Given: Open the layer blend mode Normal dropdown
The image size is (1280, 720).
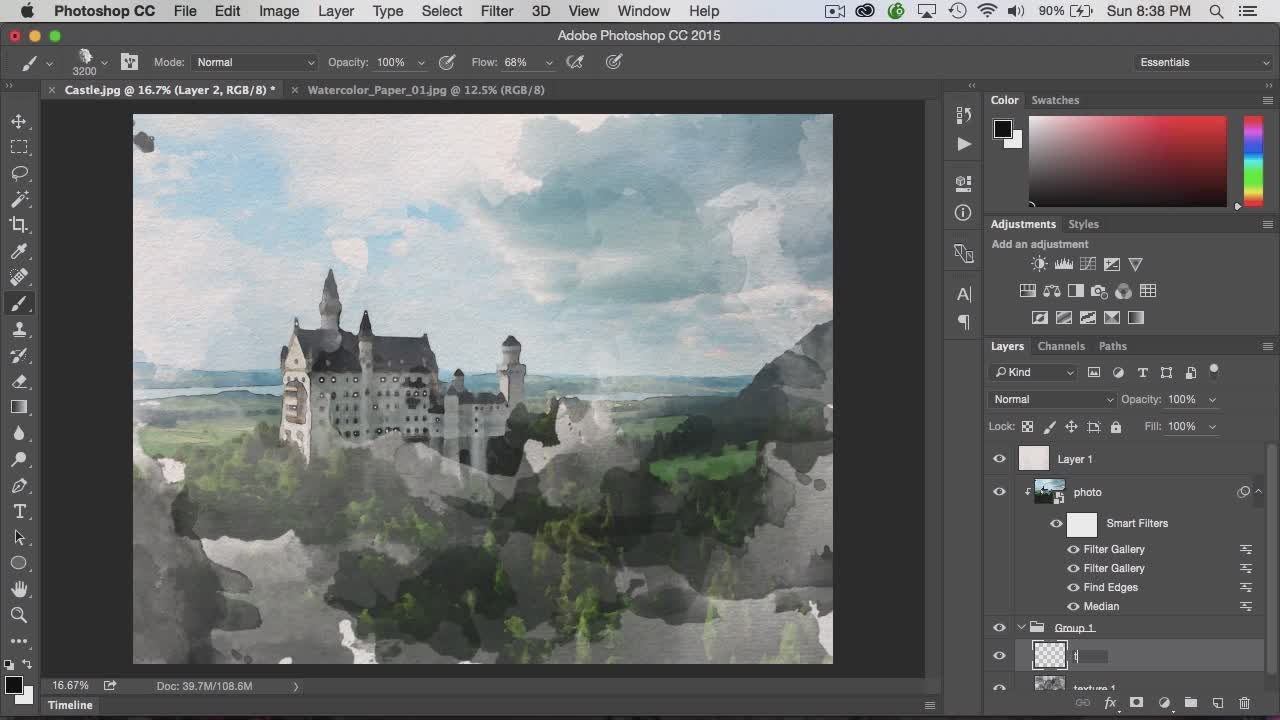Looking at the screenshot, I should click(1052, 399).
